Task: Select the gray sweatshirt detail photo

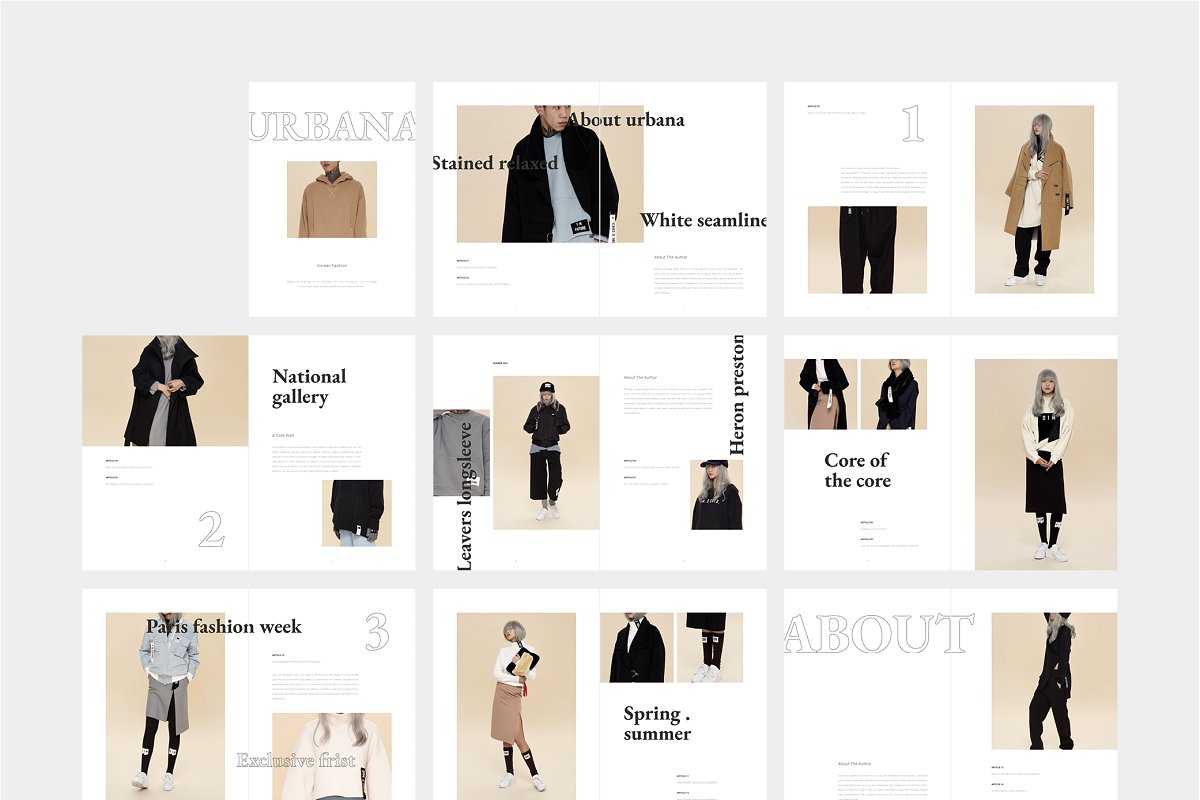Action: pos(461,452)
